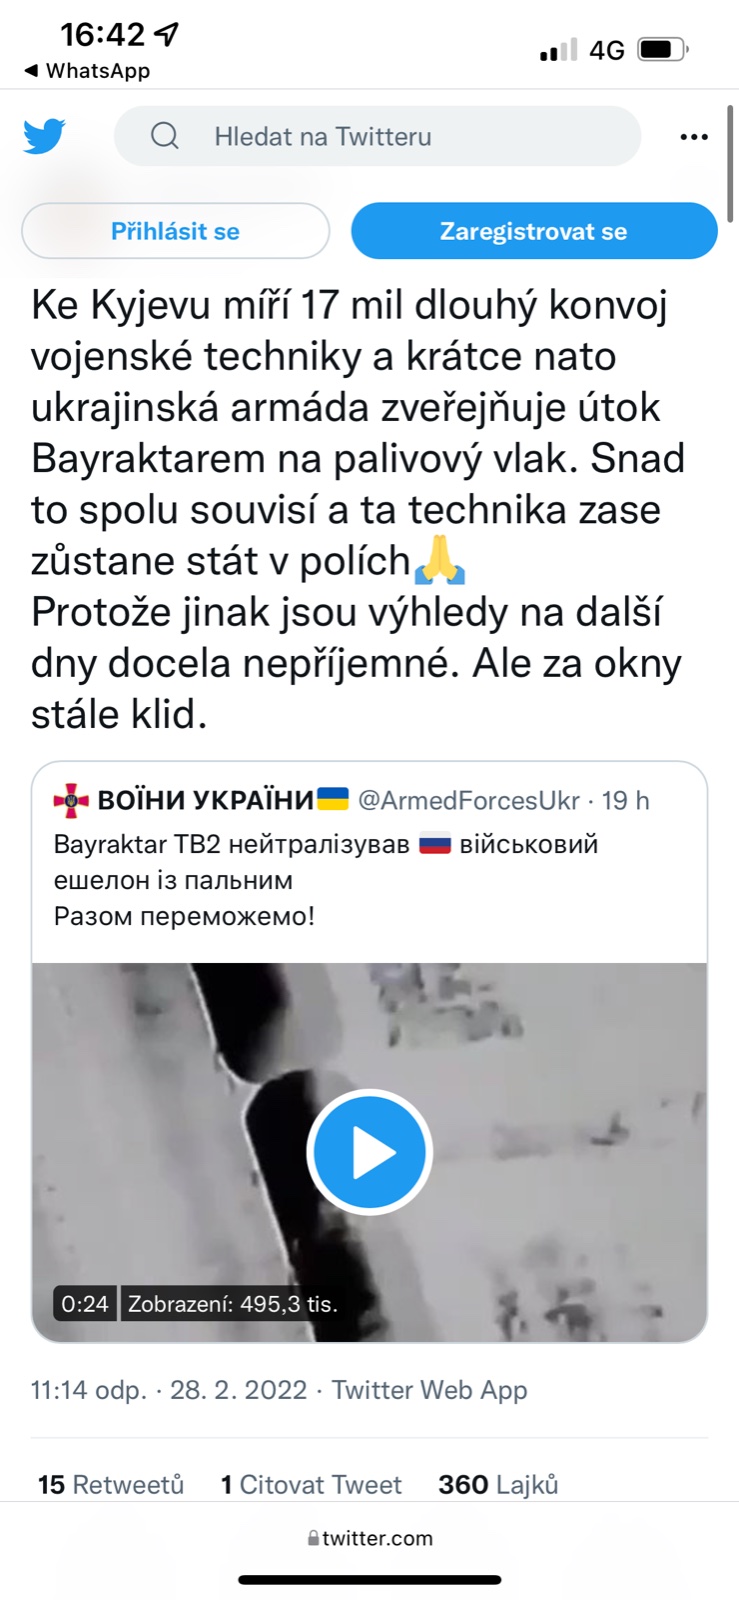Tap the location arrow in status bar

click(167, 35)
